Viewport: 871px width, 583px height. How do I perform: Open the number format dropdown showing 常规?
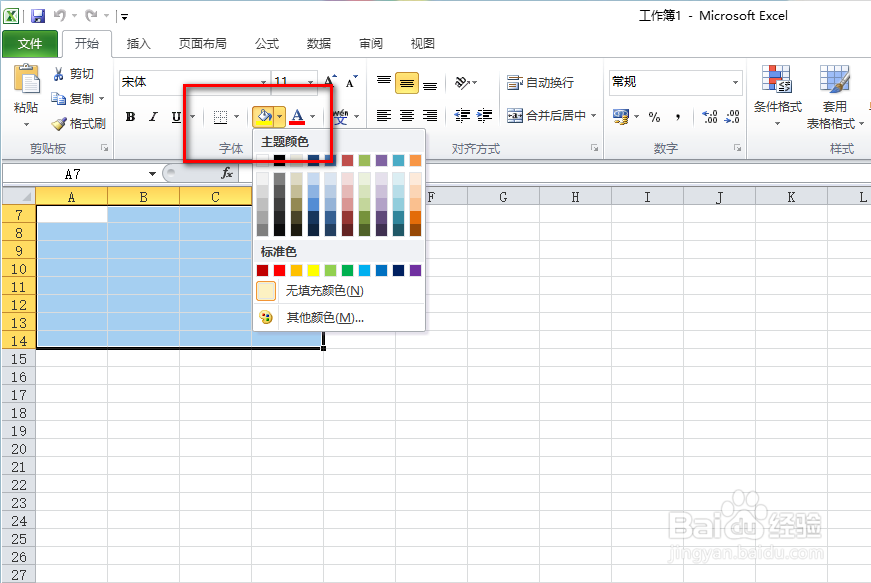(733, 81)
